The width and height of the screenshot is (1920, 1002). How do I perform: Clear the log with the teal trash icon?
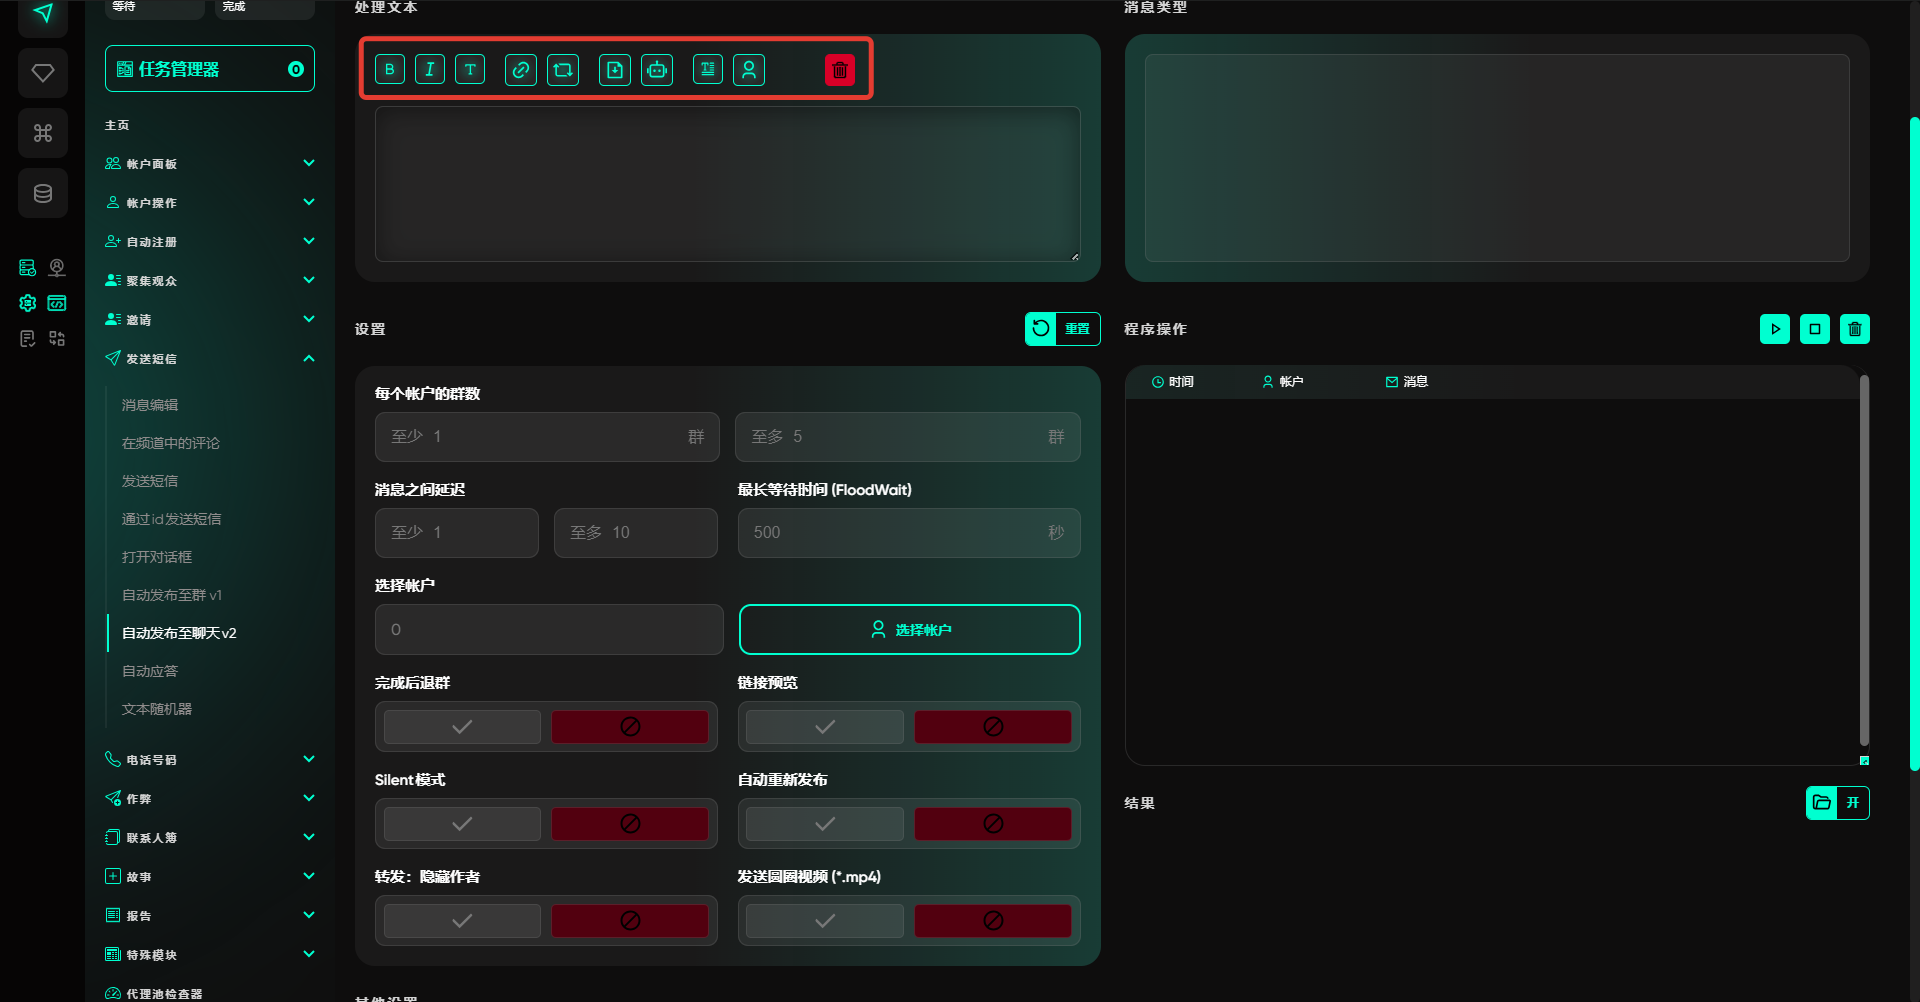(1855, 329)
